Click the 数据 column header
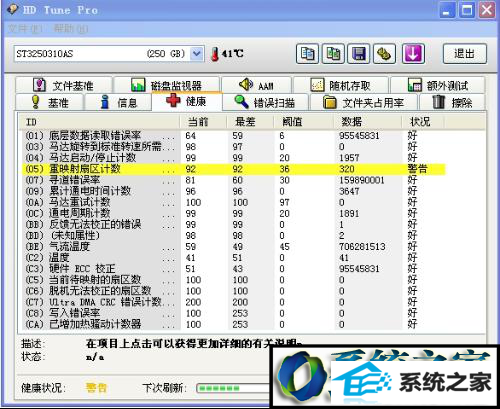This screenshot has width=500, height=409. [367, 122]
